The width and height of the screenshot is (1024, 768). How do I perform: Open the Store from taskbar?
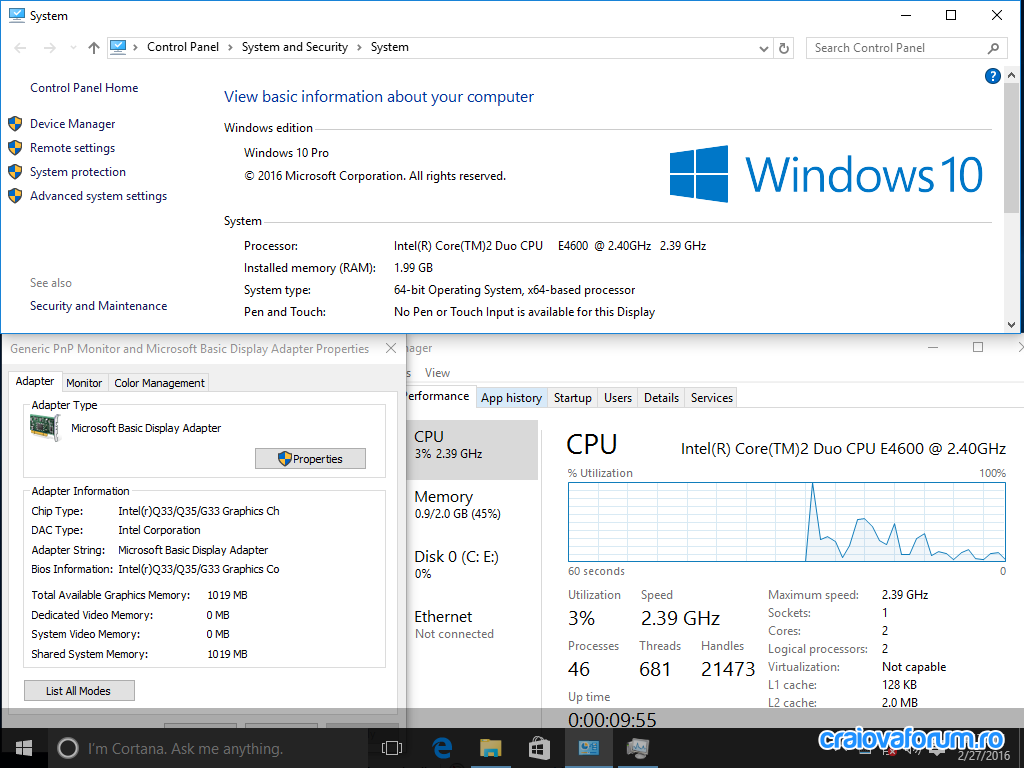pos(539,748)
